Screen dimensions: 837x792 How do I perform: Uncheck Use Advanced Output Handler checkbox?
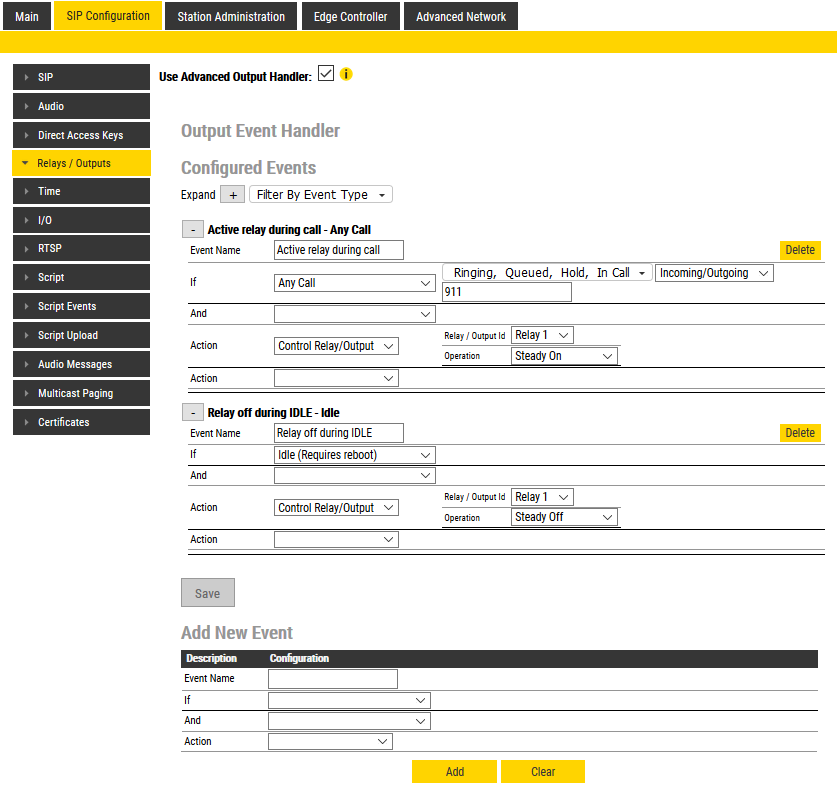coord(326,74)
